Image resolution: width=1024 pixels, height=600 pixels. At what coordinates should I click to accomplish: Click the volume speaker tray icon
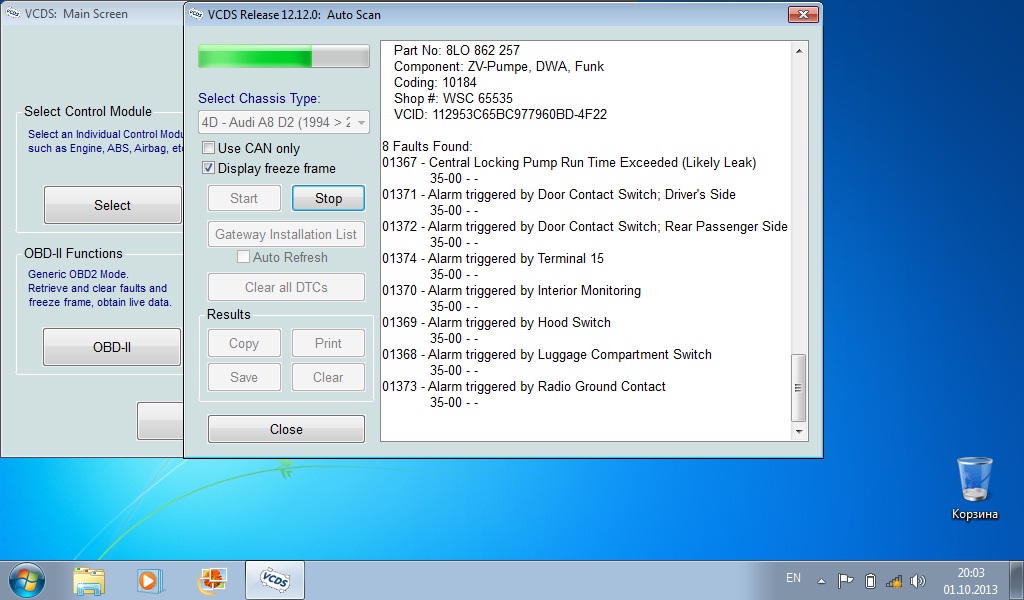(918, 580)
